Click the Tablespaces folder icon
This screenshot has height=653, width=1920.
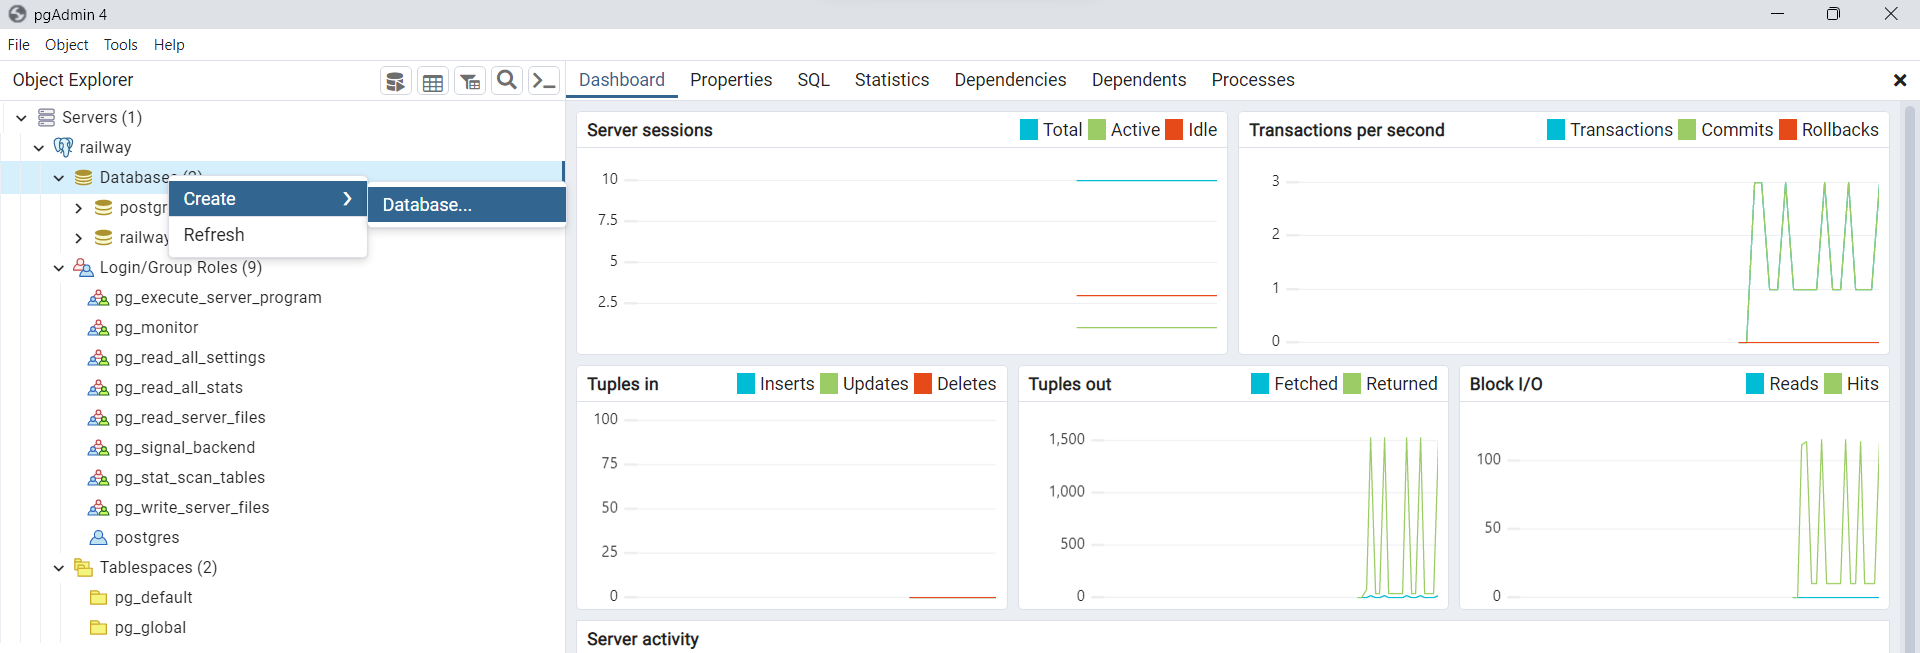tap(84, 568)
